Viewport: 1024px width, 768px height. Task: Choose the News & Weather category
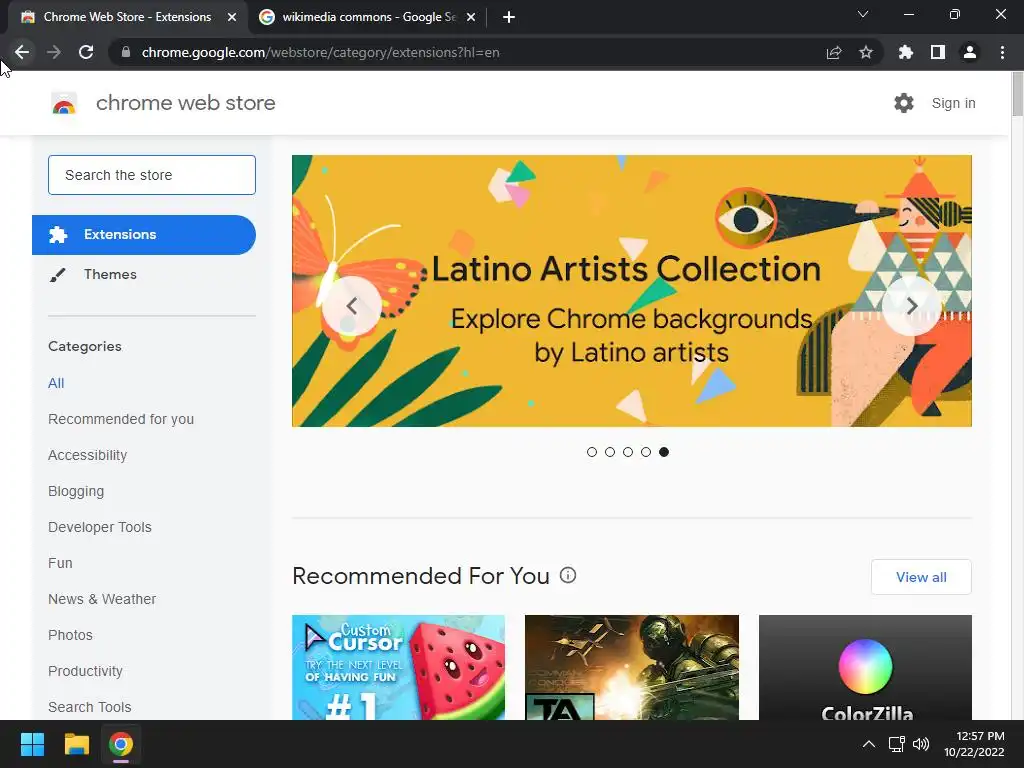102,599
